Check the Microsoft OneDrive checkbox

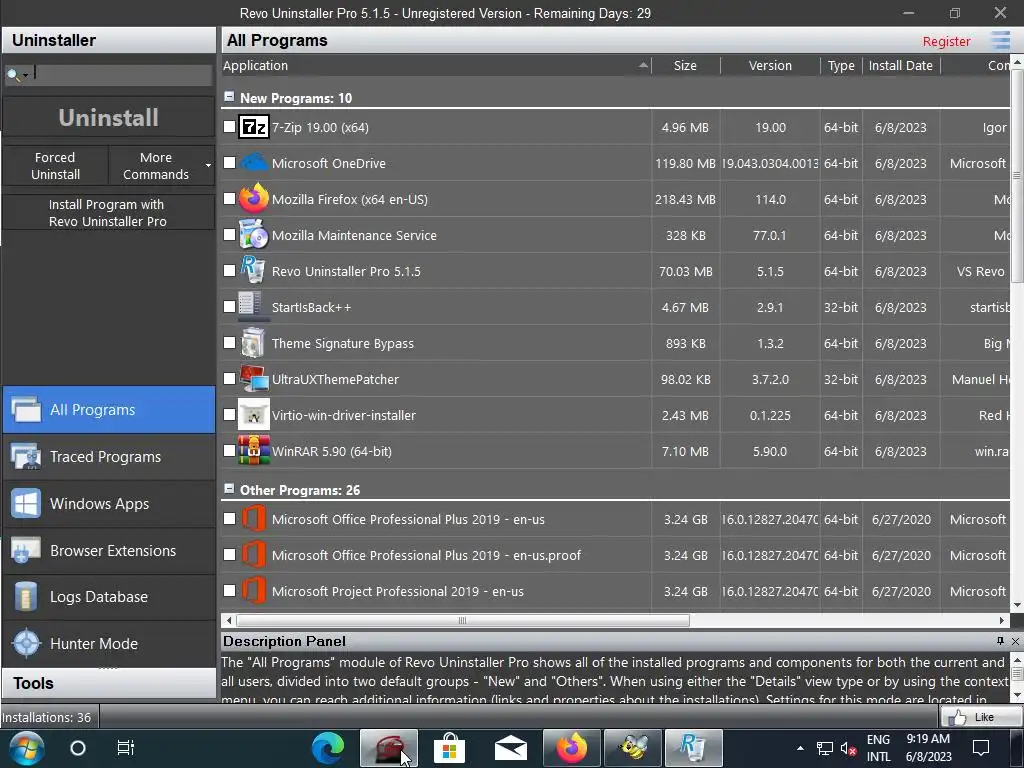[229, 163]
